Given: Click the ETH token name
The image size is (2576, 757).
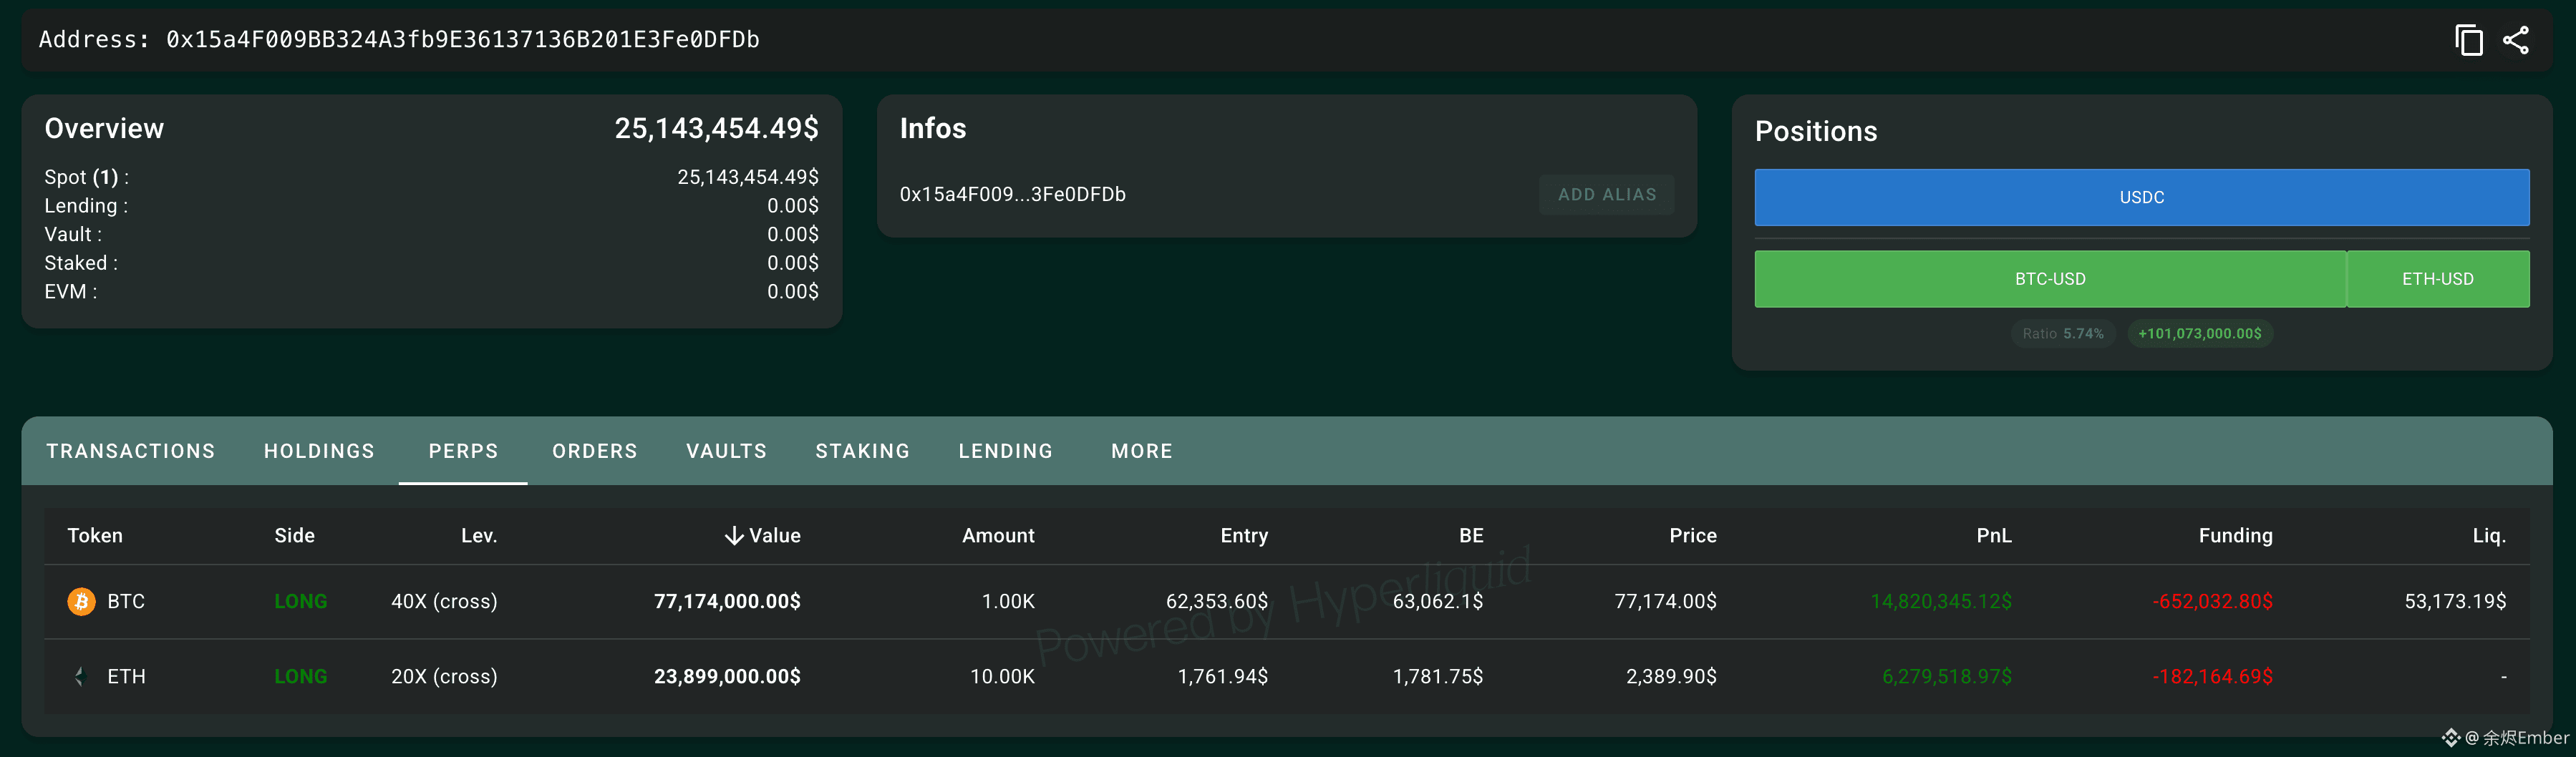Looking at the screenshot, I should point(126,676).
